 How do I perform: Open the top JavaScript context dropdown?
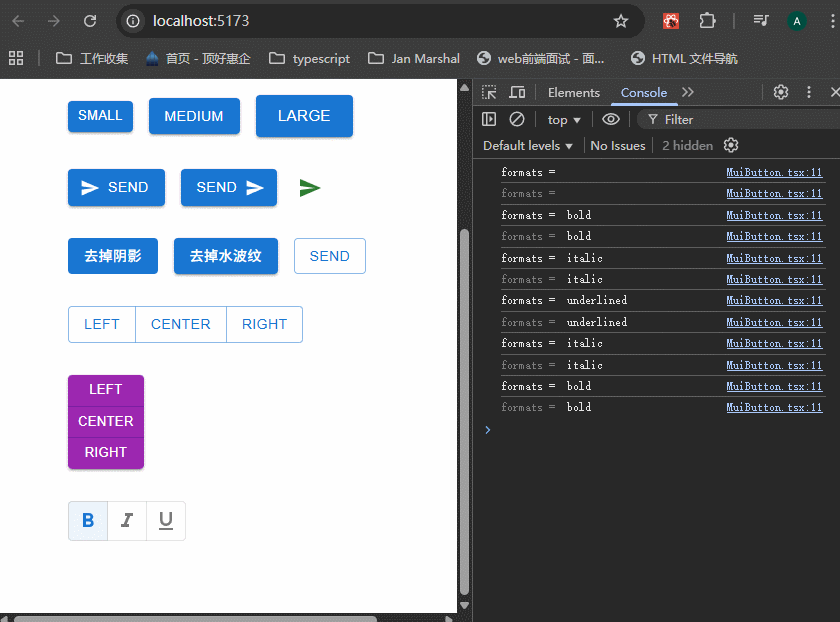[x=564, y=119]
